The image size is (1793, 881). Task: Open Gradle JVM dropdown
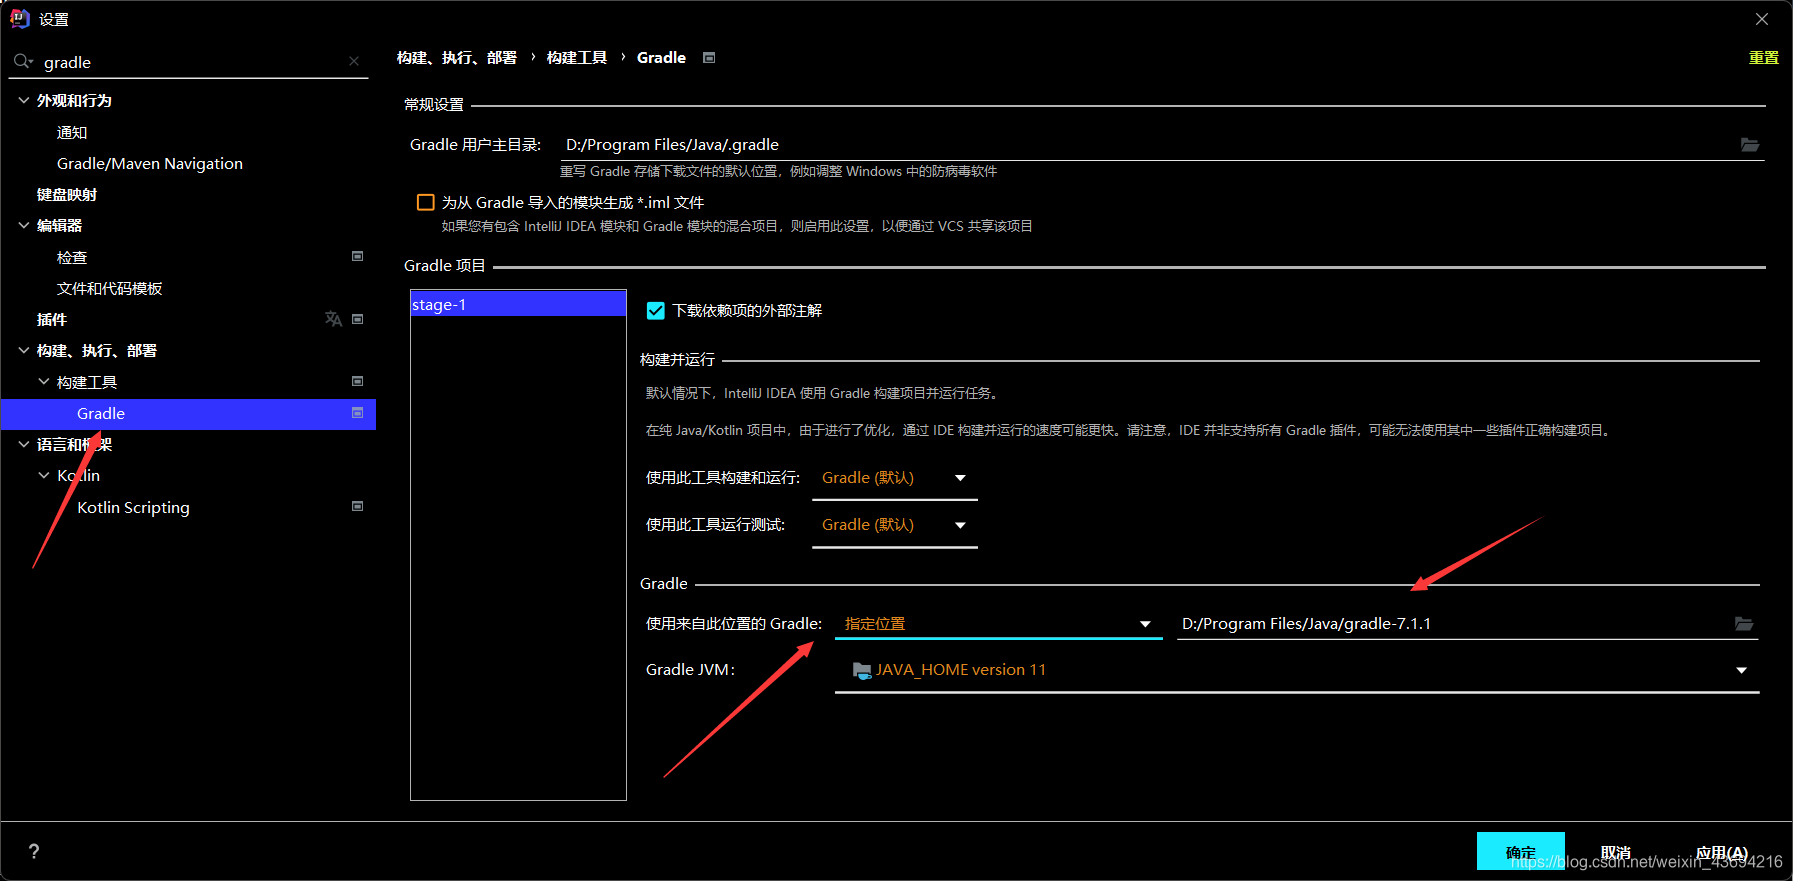tap(1296, 670)
